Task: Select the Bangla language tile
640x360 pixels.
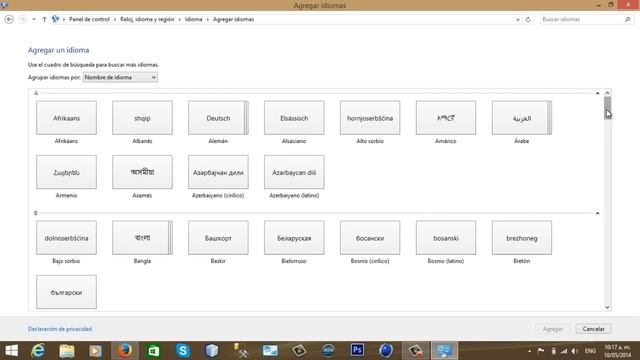Action: (142, 238)
